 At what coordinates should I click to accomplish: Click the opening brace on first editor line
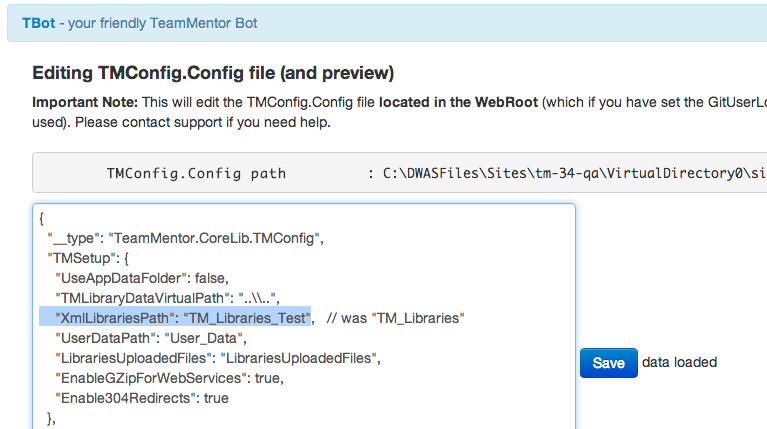click(41, 218)
